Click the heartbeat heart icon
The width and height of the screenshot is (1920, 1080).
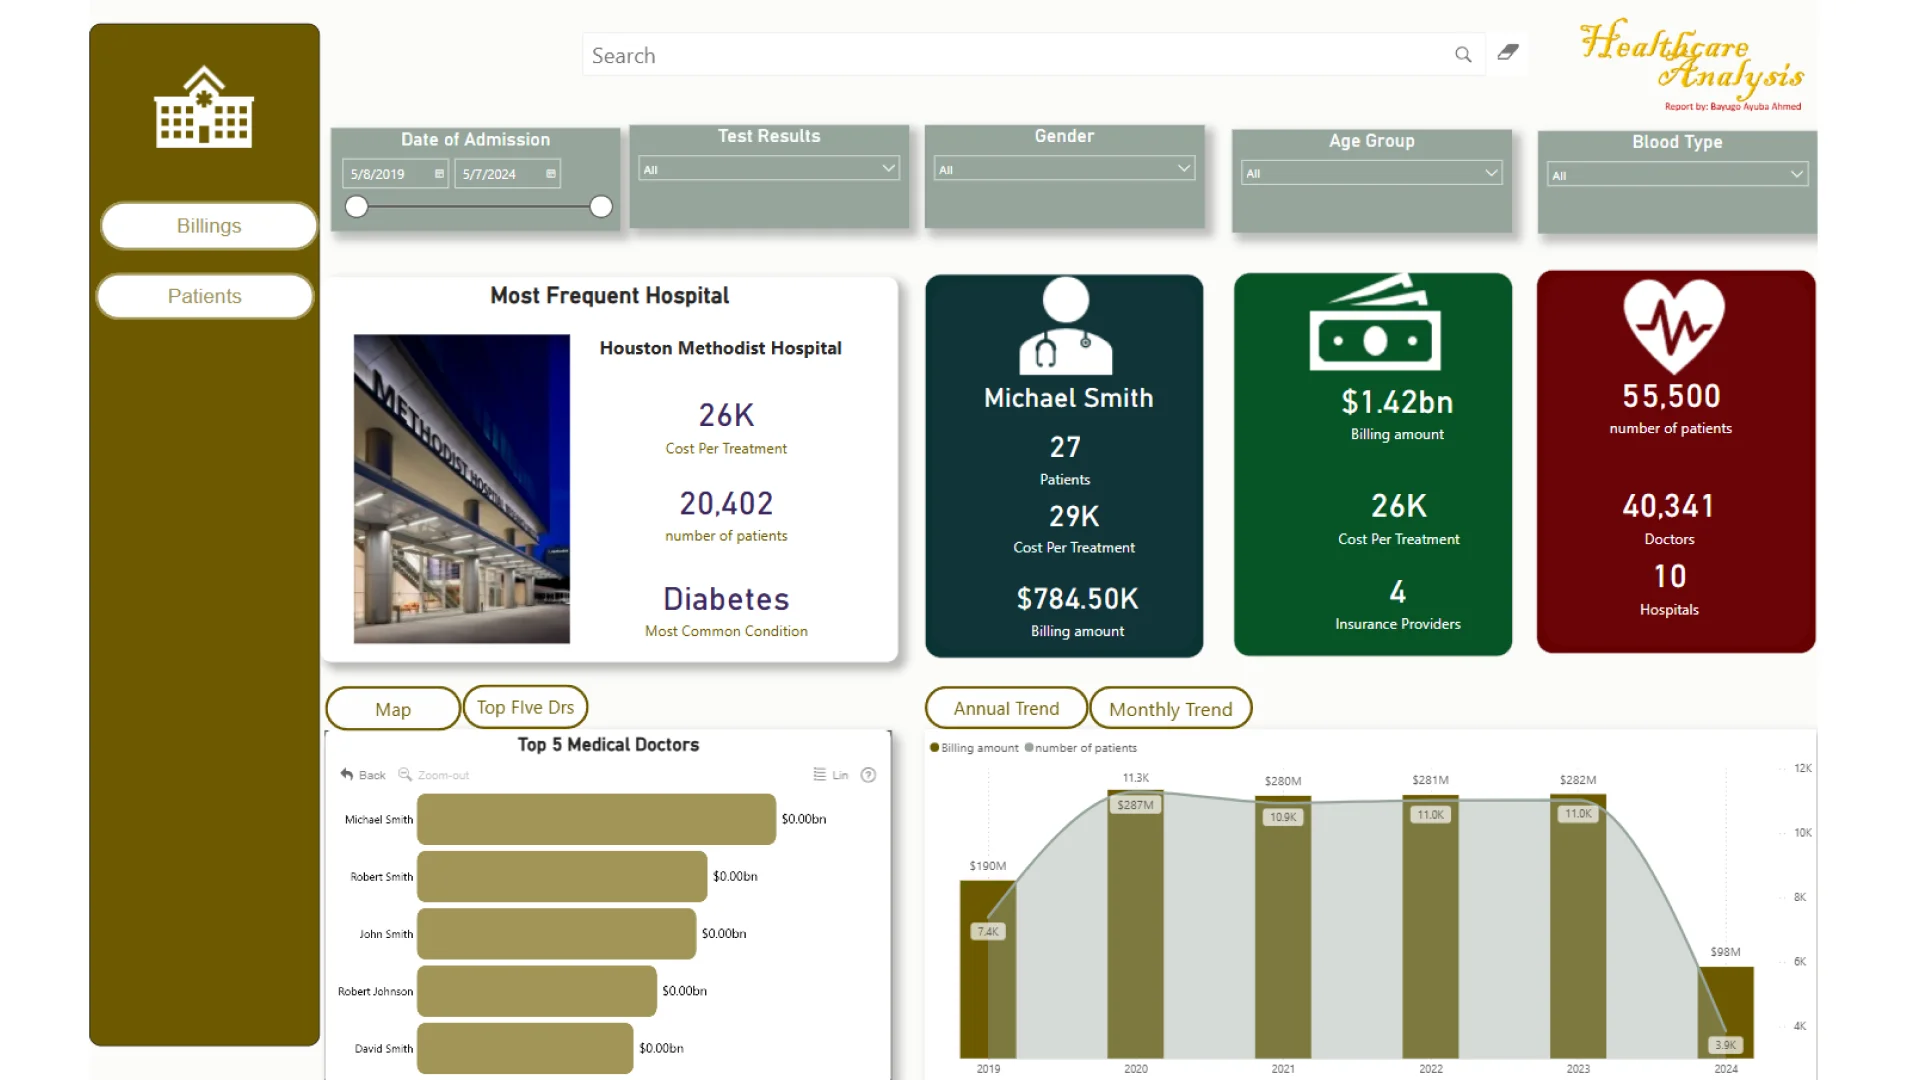(x=1674, y=324)
